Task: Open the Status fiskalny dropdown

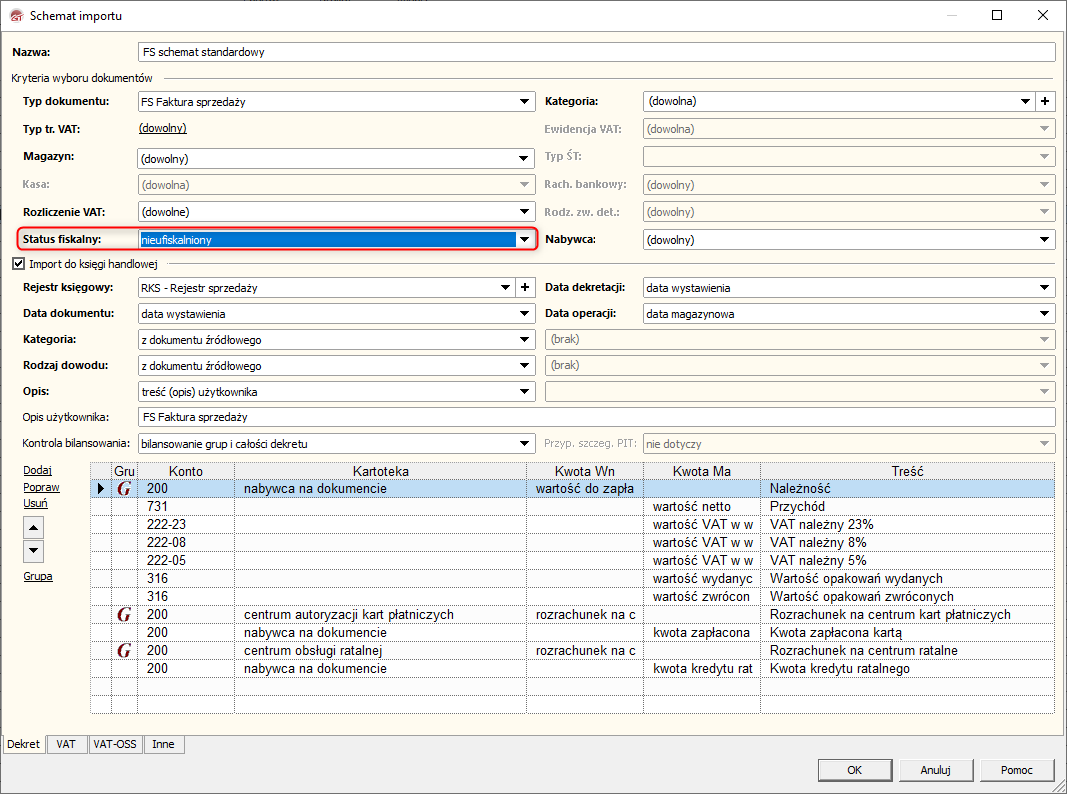Action: tap(525, 240)
